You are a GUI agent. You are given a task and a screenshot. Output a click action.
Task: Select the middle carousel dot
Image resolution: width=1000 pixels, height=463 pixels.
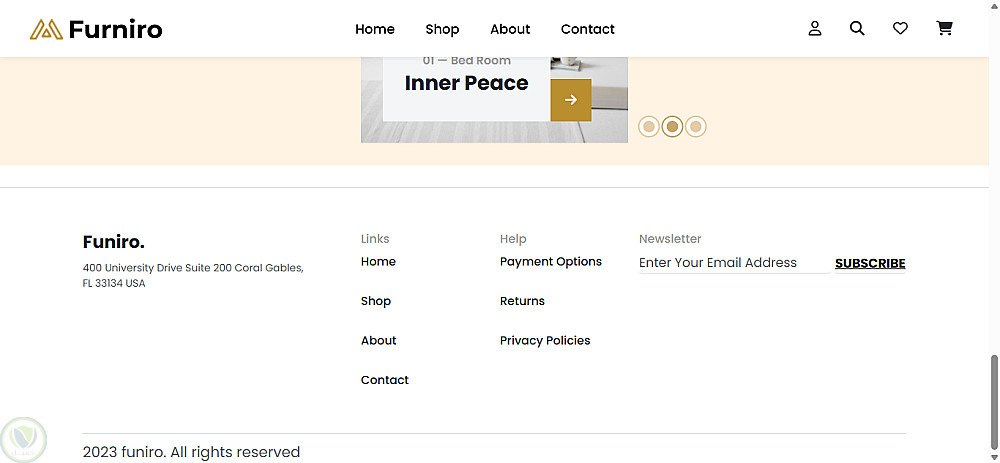tap(672, 127)
